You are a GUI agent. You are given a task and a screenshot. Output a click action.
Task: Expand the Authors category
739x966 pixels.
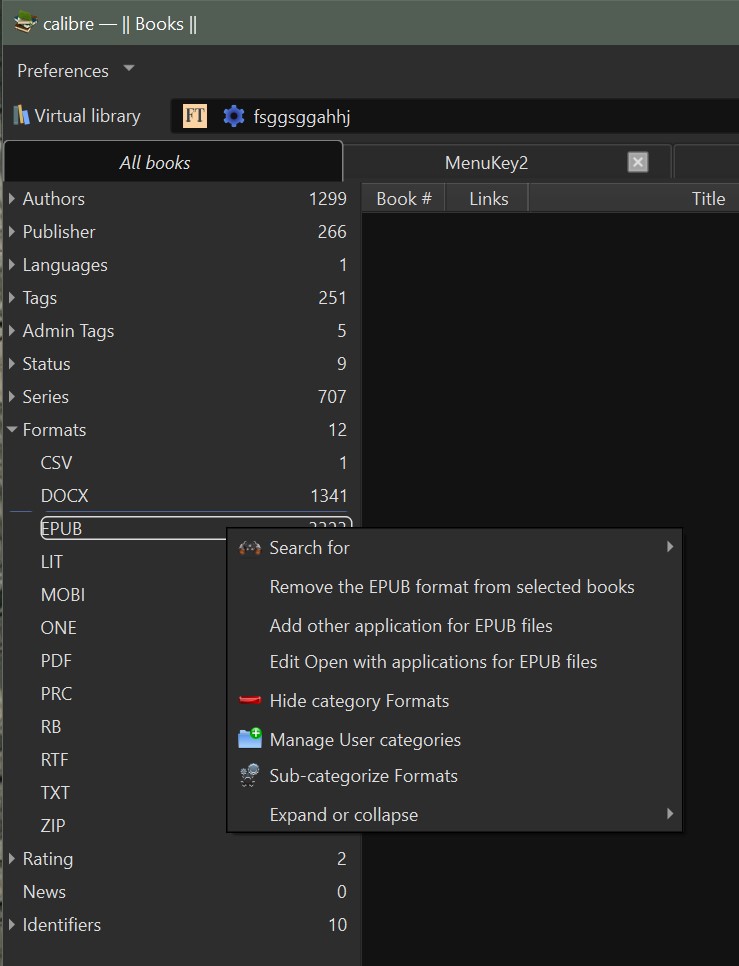click(12, 199)
